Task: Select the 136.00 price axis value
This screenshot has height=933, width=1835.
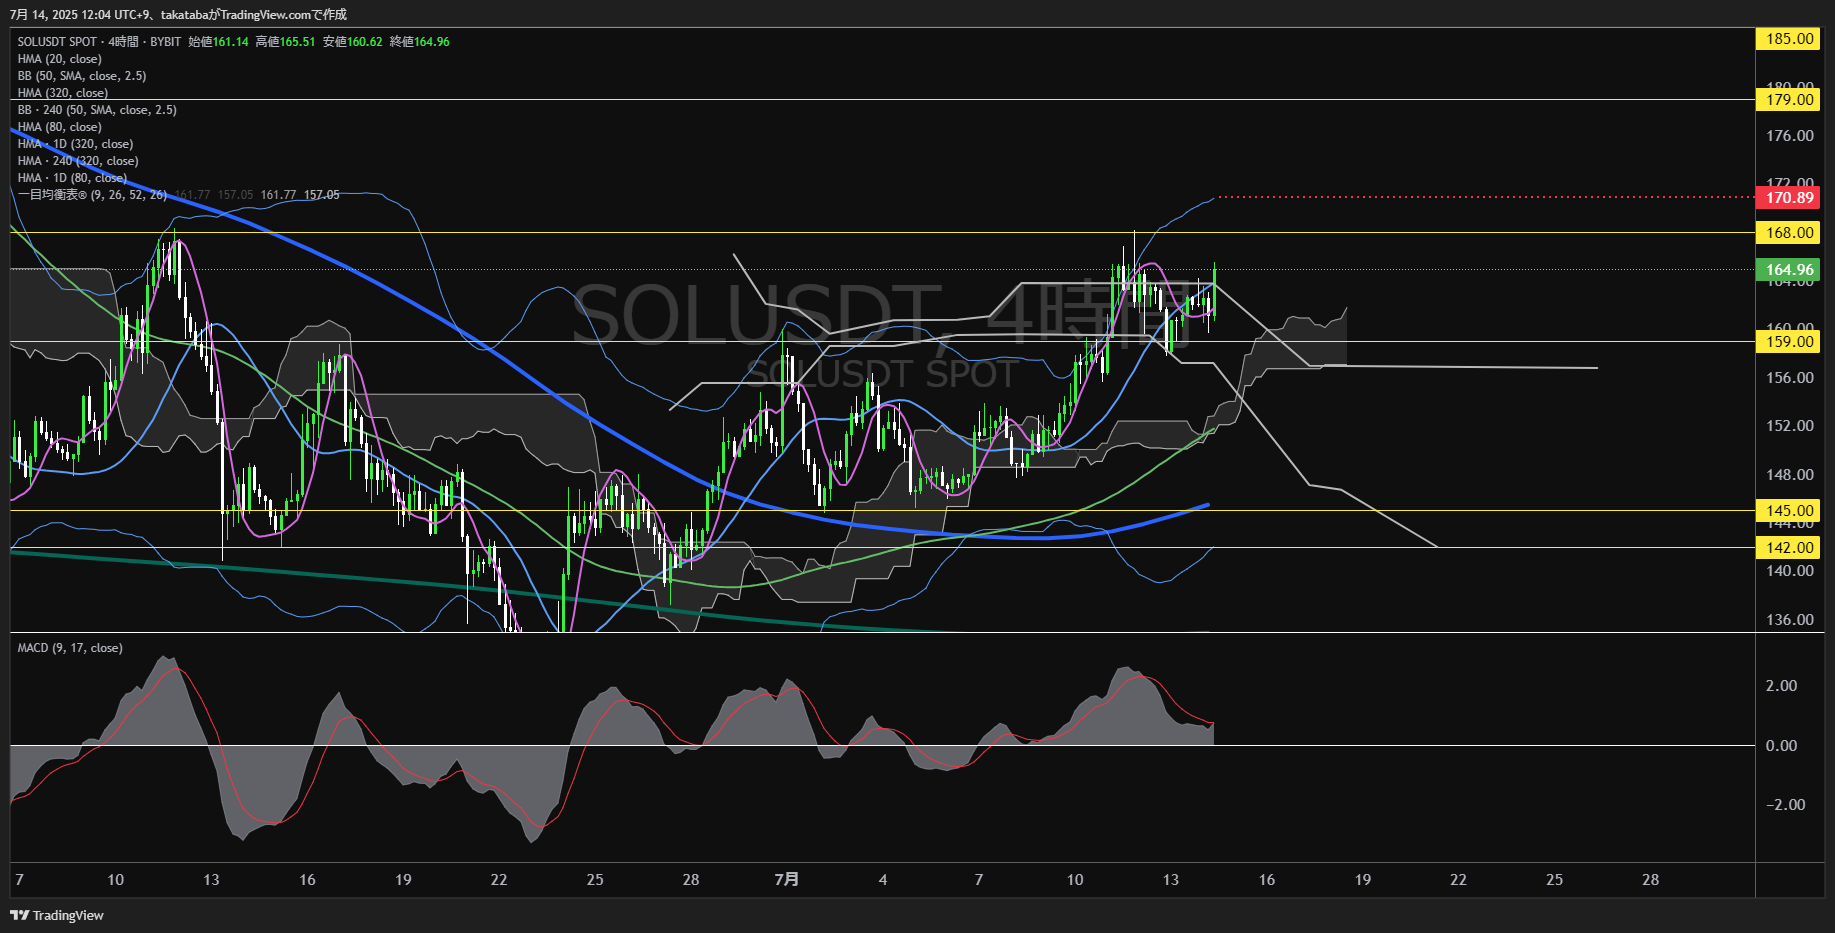Action: pyautogui.click(x=1789, y=620)
